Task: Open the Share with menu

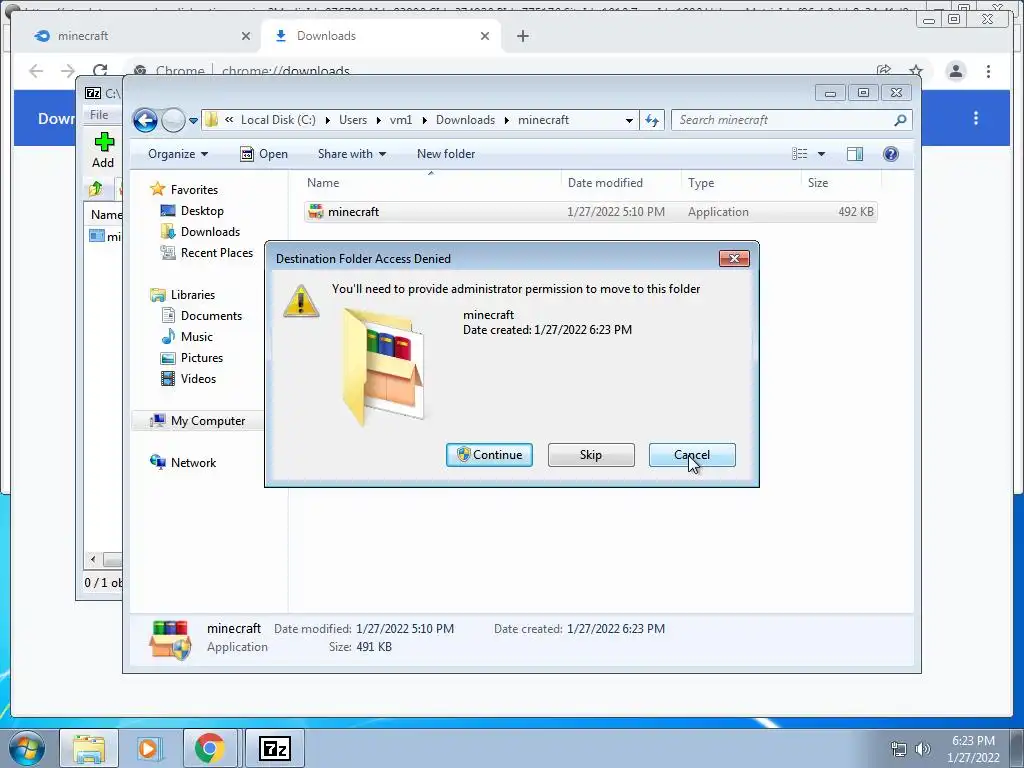Action: tap(351, 154)
